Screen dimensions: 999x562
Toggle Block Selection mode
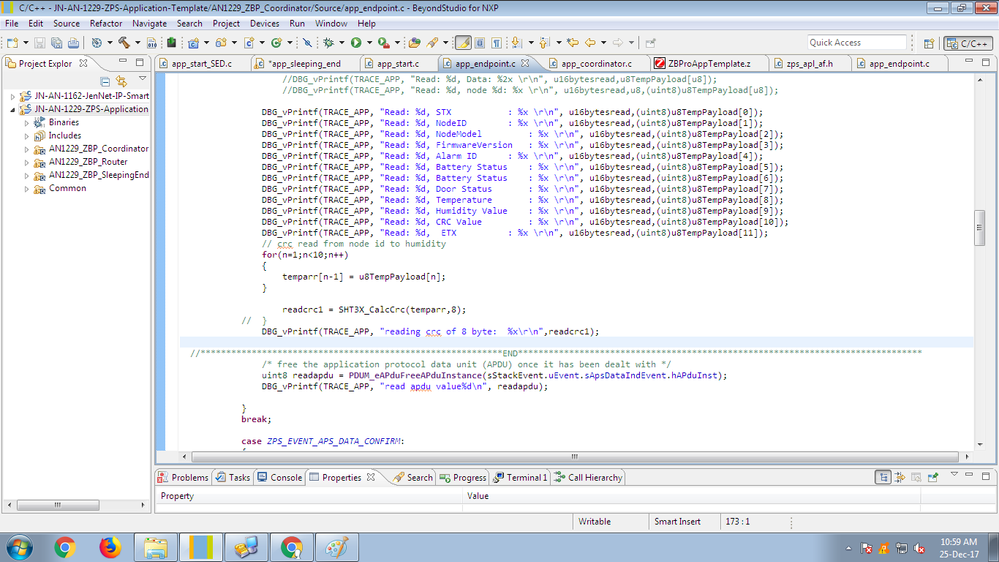click(x=480, y=43)
